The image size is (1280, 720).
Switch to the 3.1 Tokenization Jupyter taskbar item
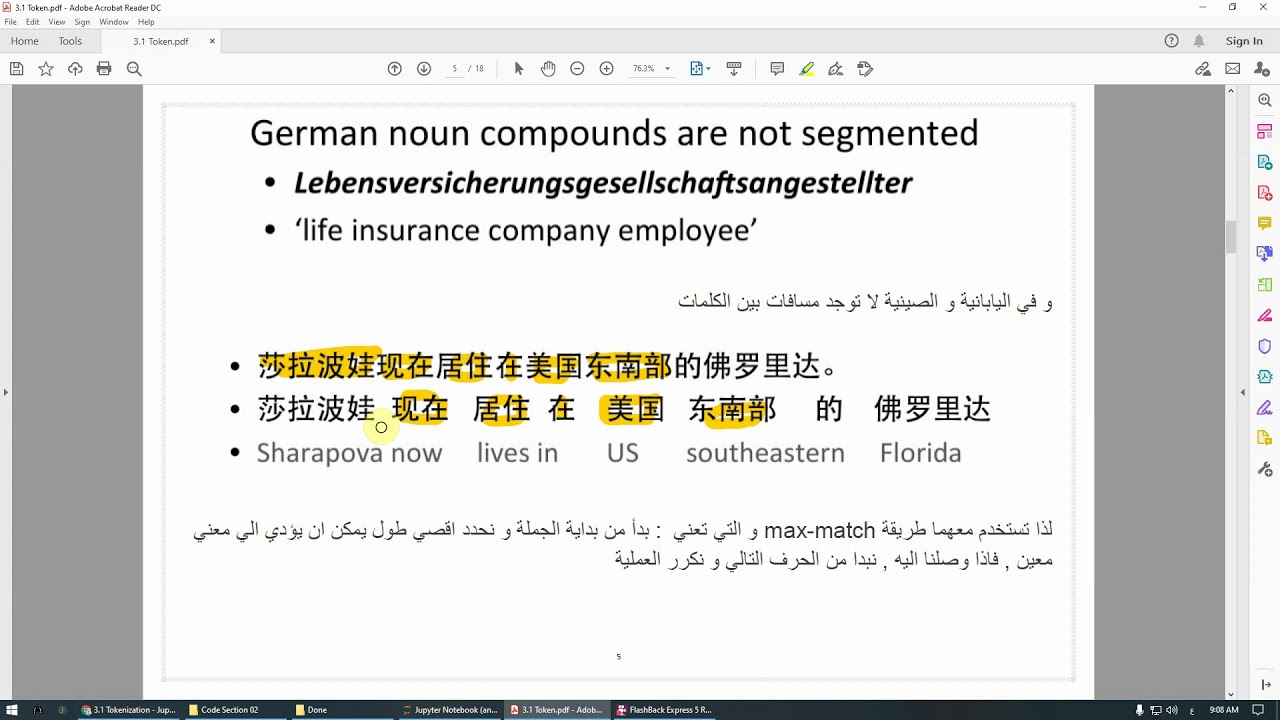point(129,710)
